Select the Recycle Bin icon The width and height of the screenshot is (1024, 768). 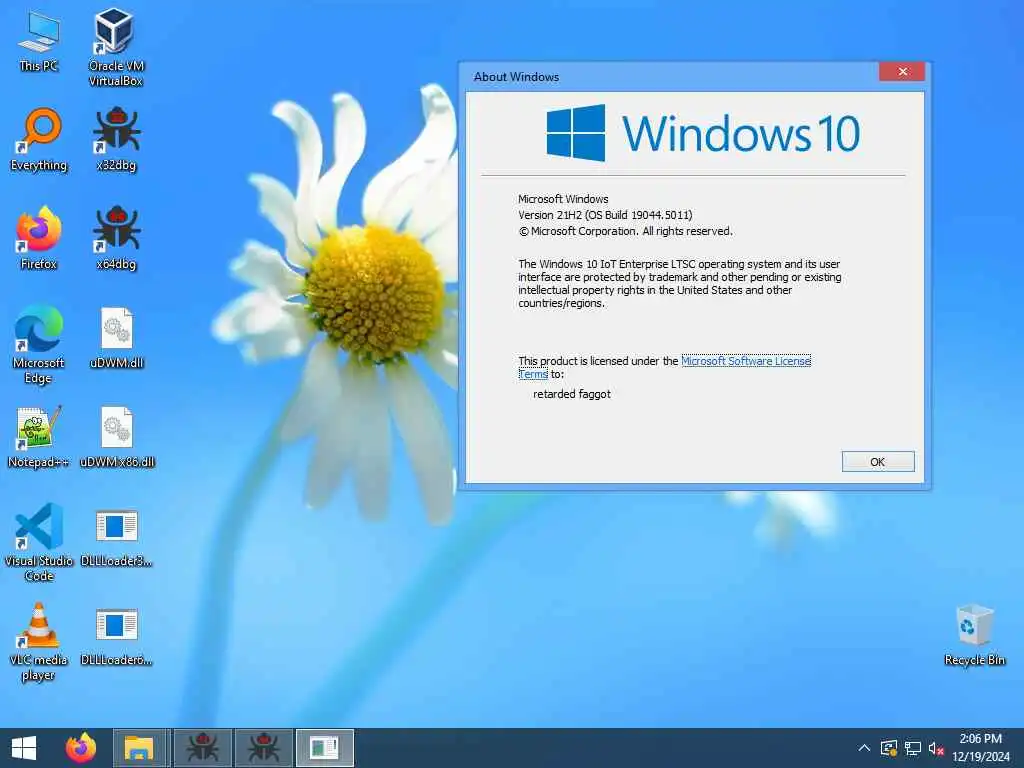974,635
